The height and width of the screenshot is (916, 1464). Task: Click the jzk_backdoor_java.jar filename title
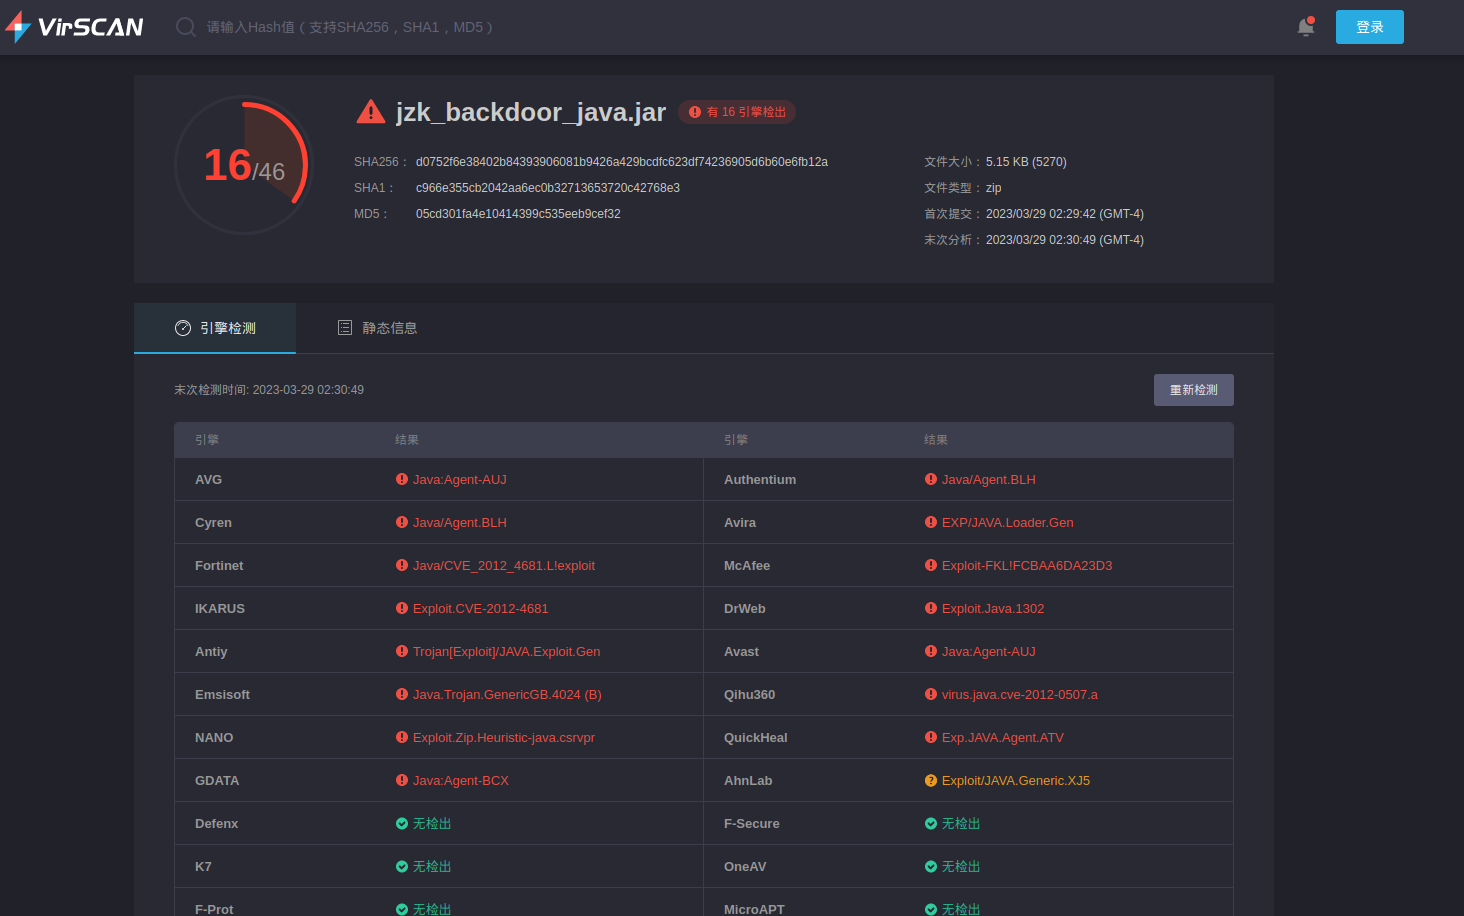[x=531, y=112]
